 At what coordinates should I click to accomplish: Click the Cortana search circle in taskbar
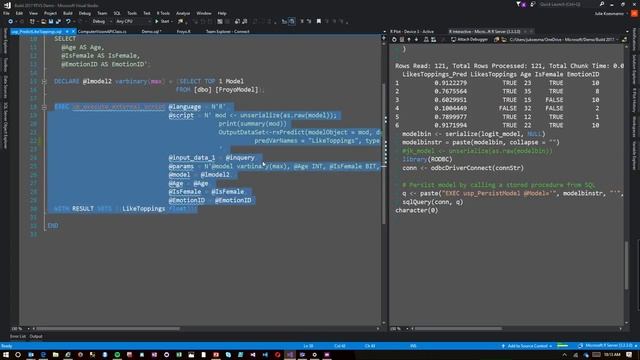click(x=18, y=355)
